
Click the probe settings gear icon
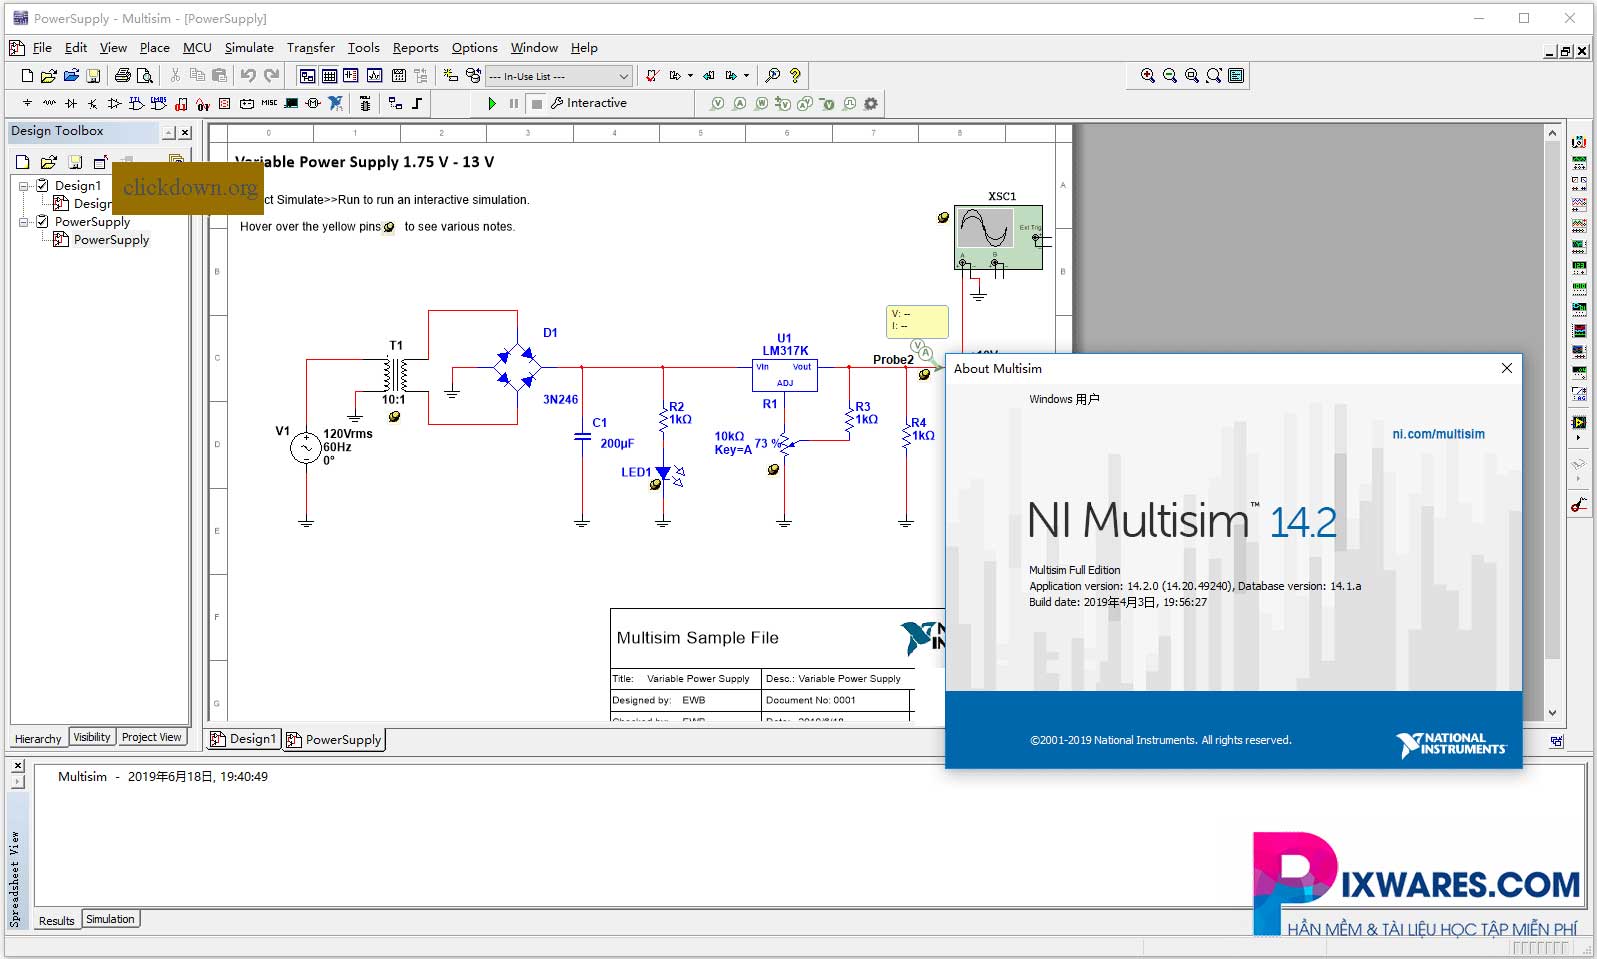tap(871, 103)
